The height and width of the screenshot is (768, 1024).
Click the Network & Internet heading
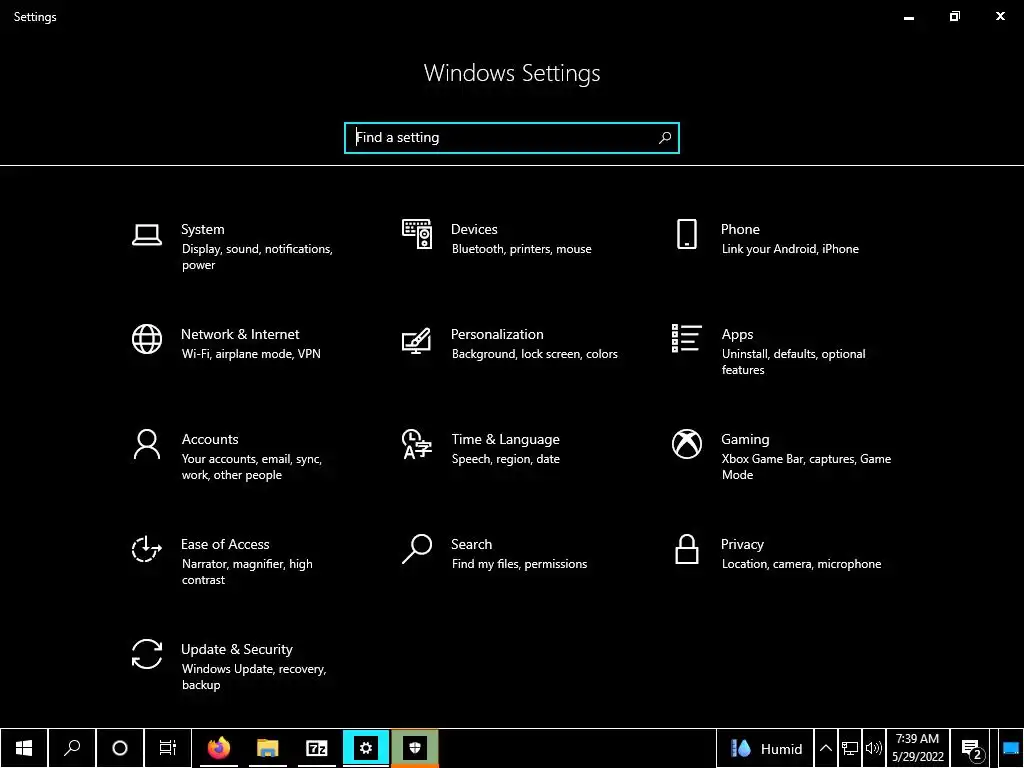(x=240, y=334)
